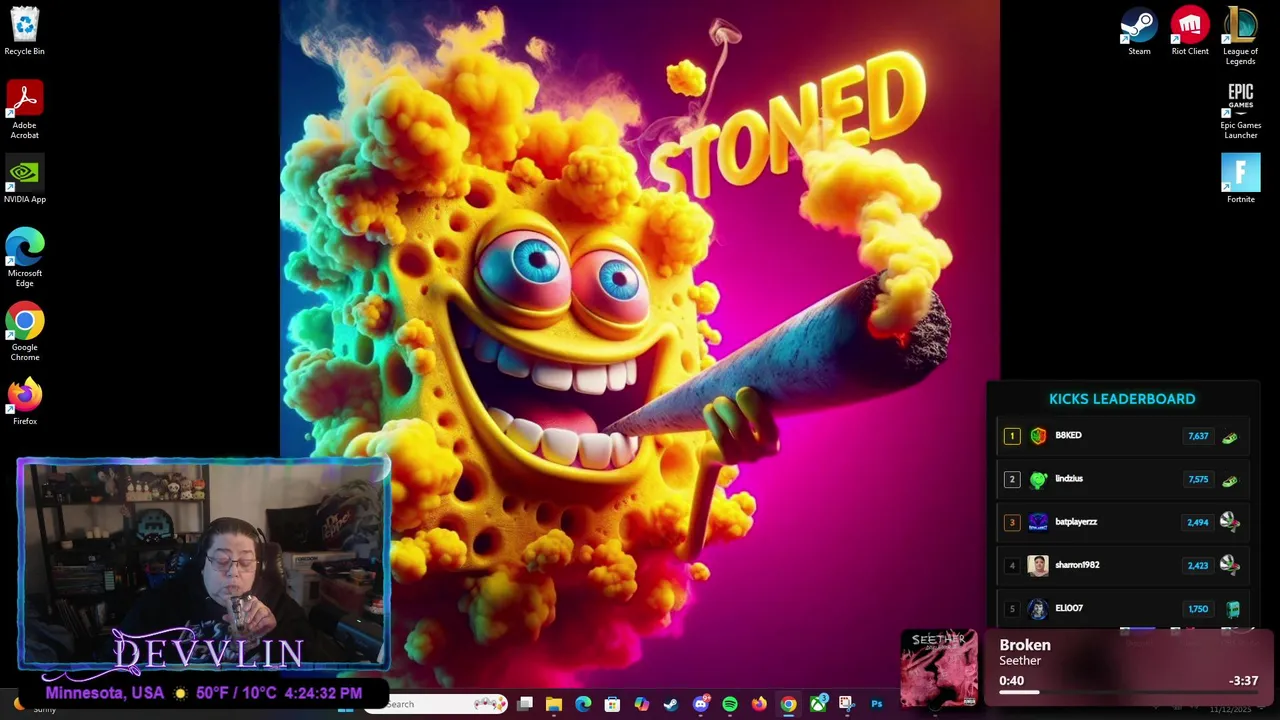This screenshot has height=720, width=1280.
Task: Click the 1,750 kicks score
Action: point(1198,608)
